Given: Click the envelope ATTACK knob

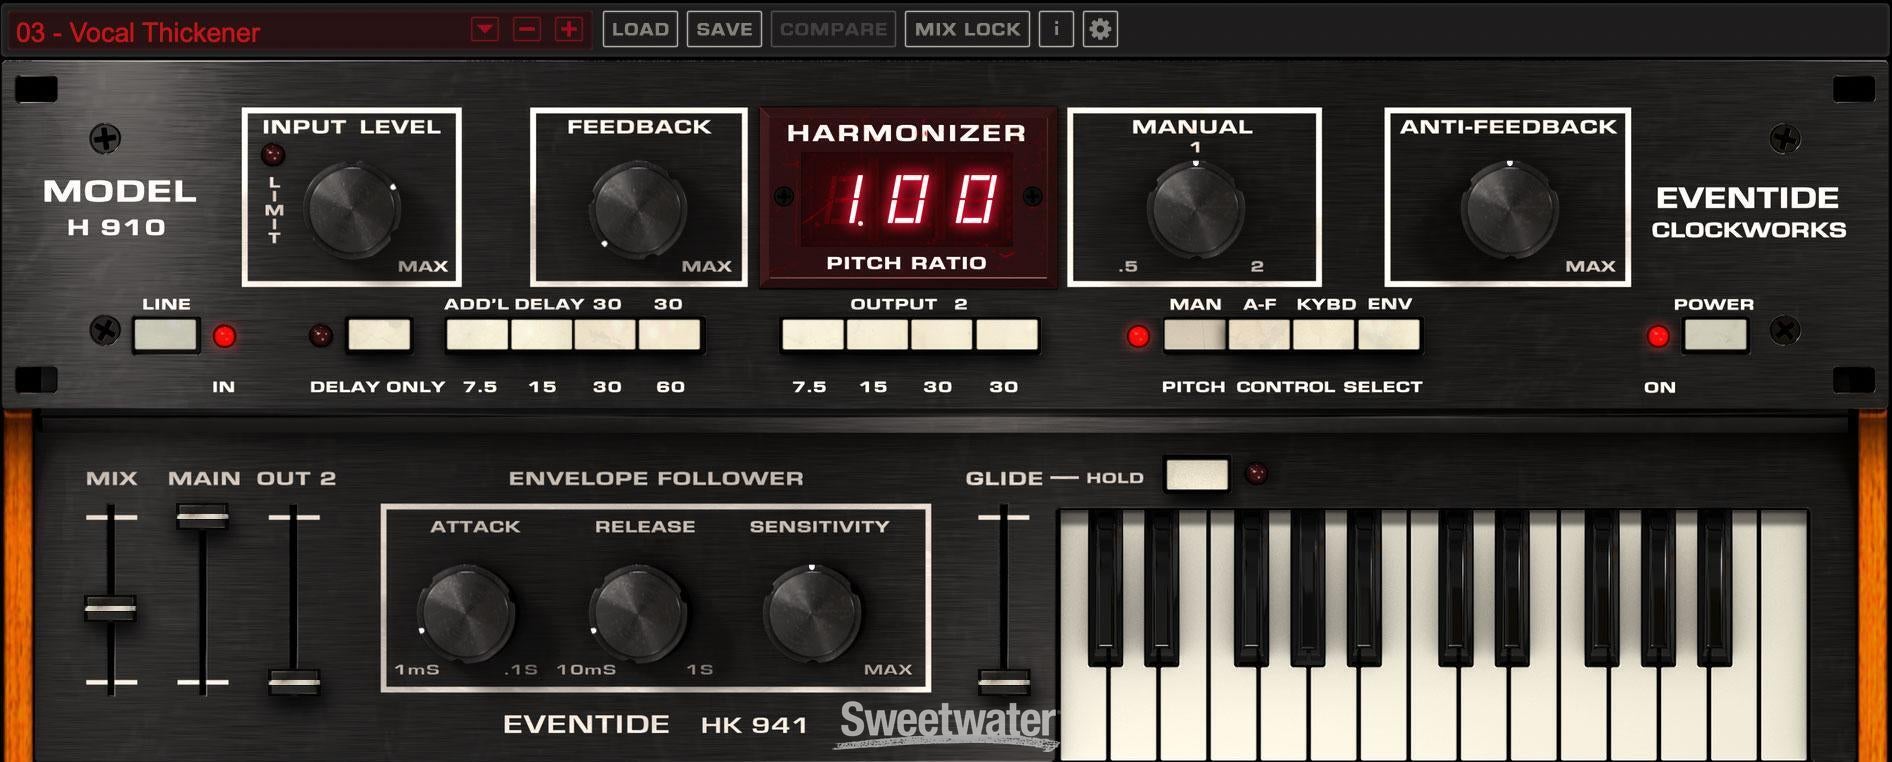Looking at the screenshot, I should tap(465, 613).
